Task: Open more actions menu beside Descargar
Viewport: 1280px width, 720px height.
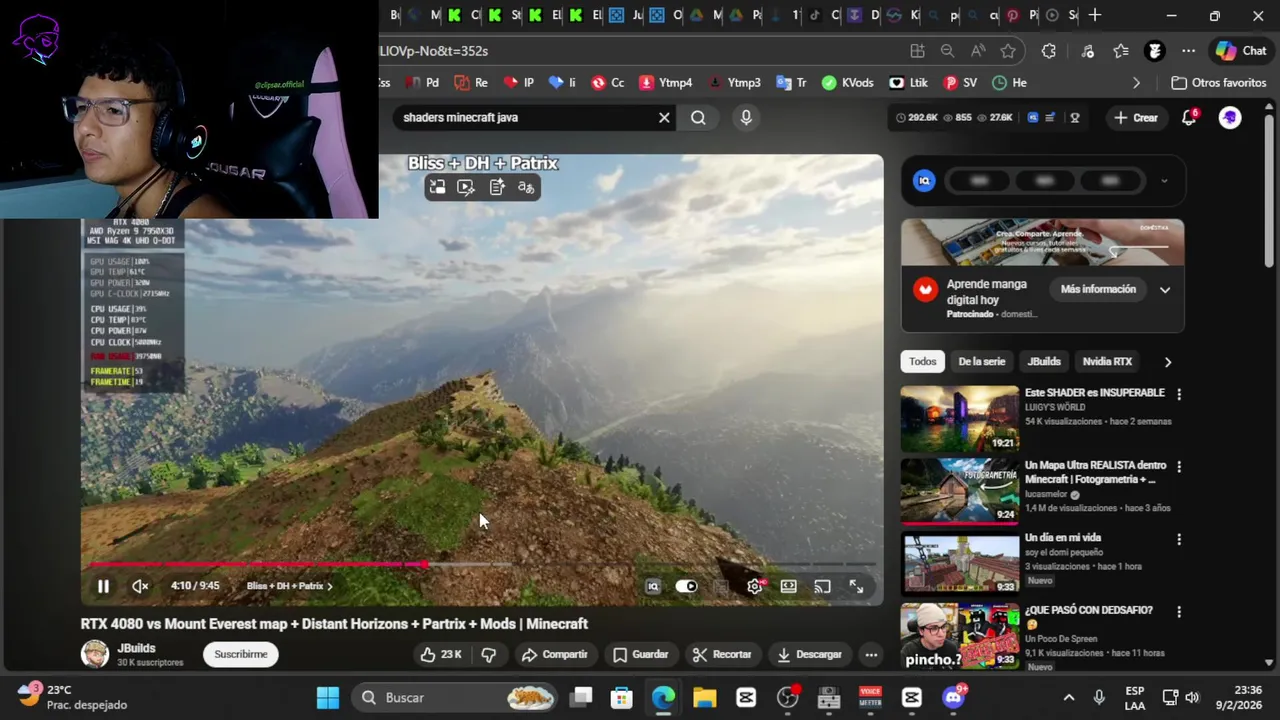Action: [x=871, y=655]
